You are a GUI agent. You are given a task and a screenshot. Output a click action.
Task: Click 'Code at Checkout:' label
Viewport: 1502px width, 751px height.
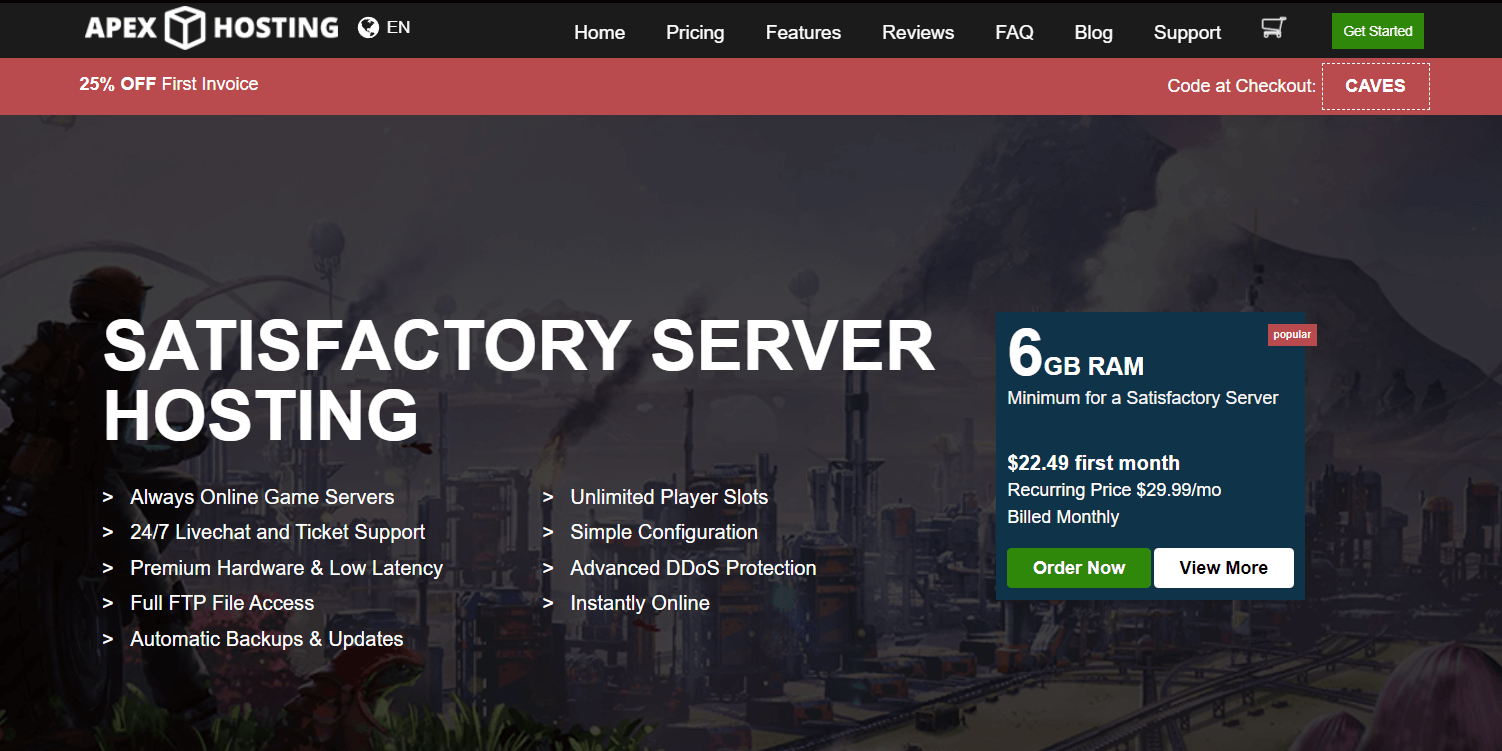coord(1241,86)
